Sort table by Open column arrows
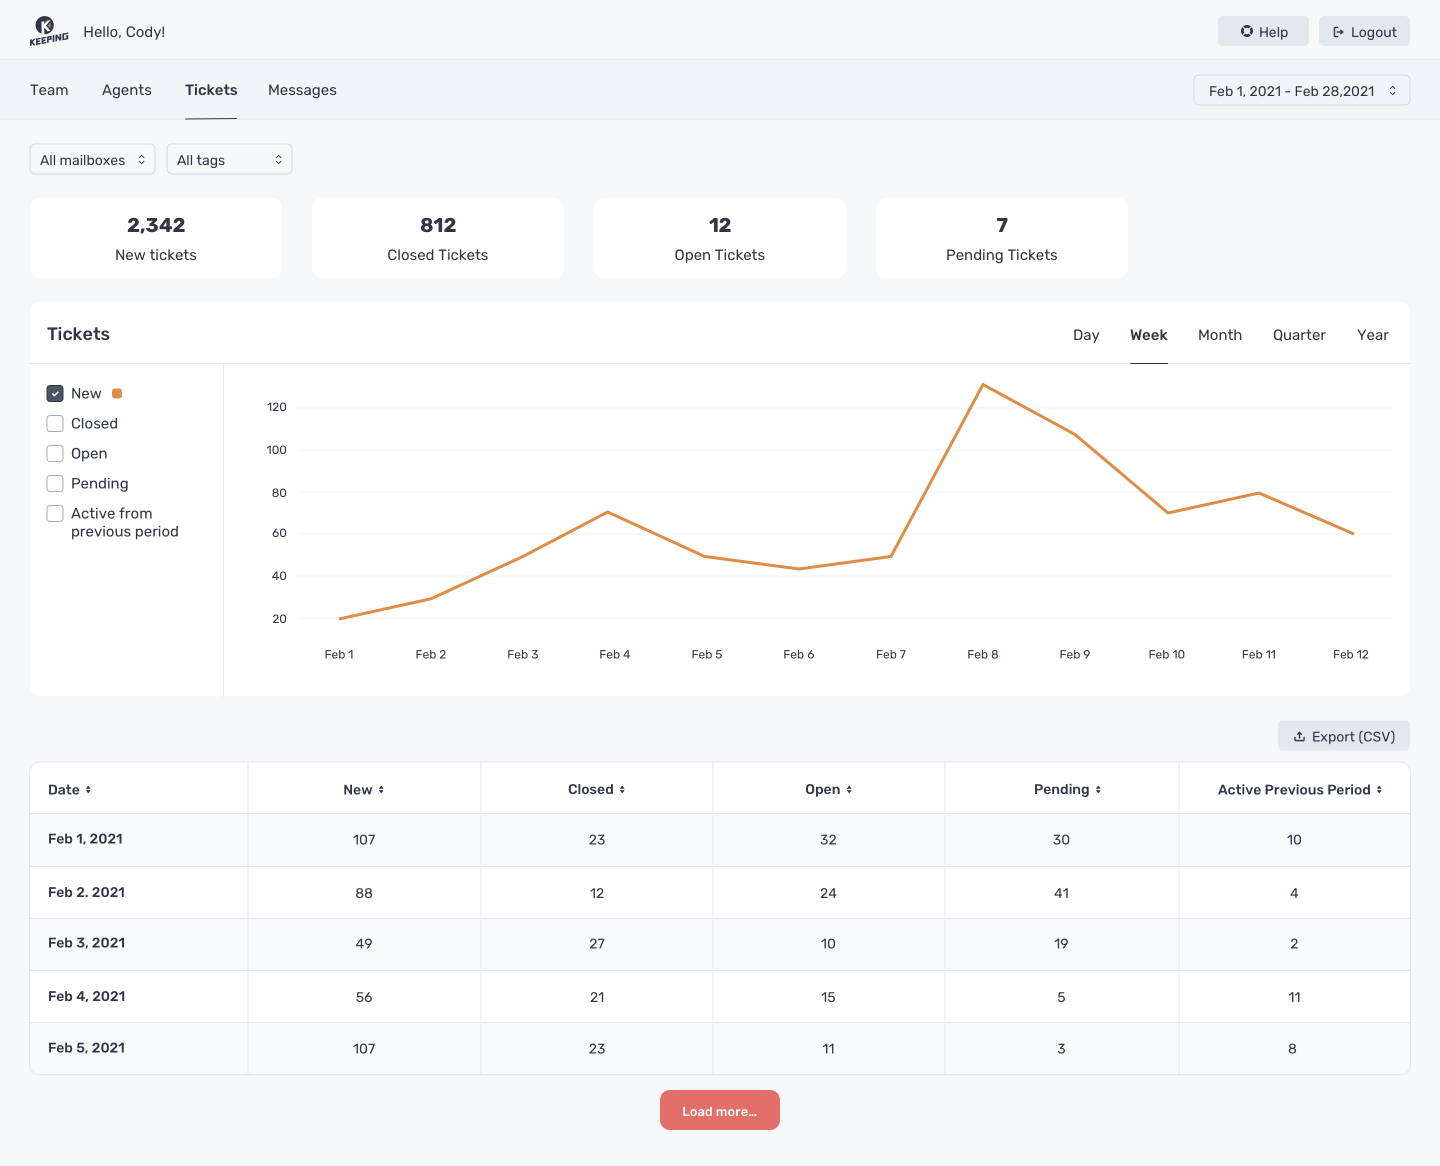 849,790
